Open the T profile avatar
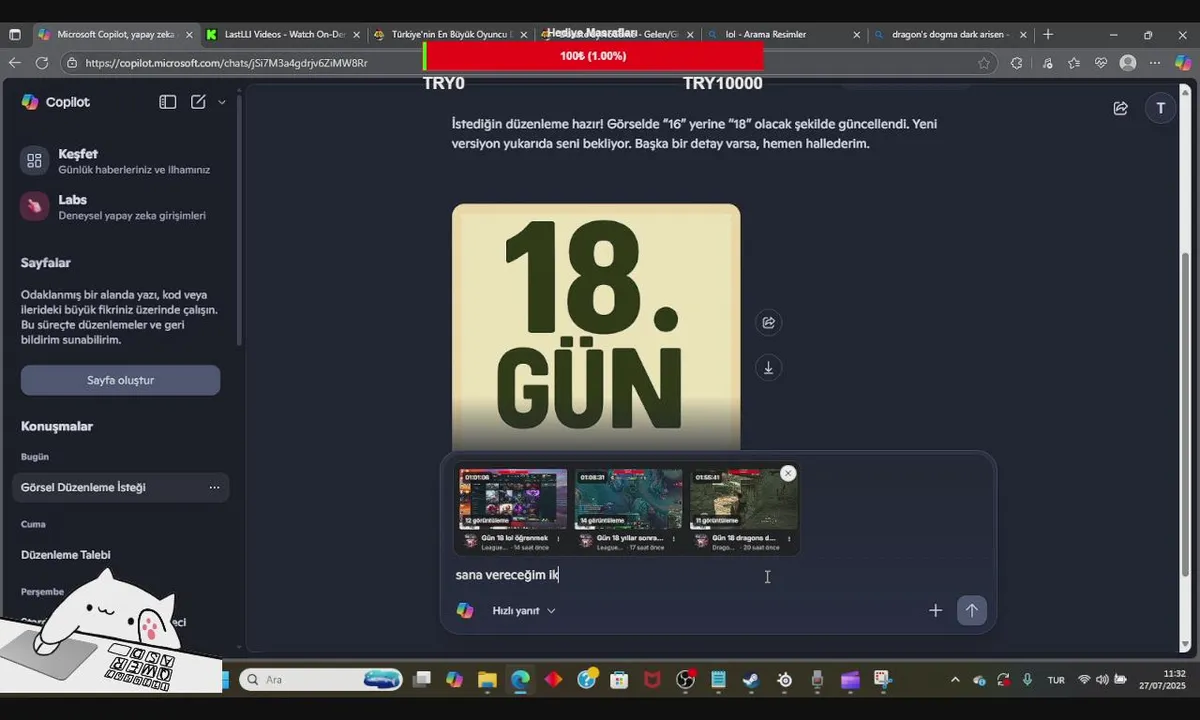 [1160, 108]
